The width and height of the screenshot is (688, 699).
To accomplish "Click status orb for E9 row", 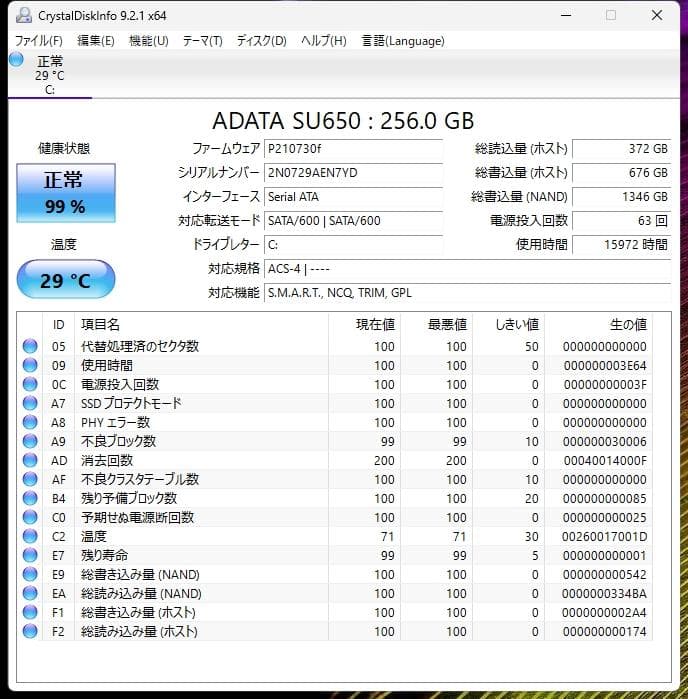I will pos(30,574).
